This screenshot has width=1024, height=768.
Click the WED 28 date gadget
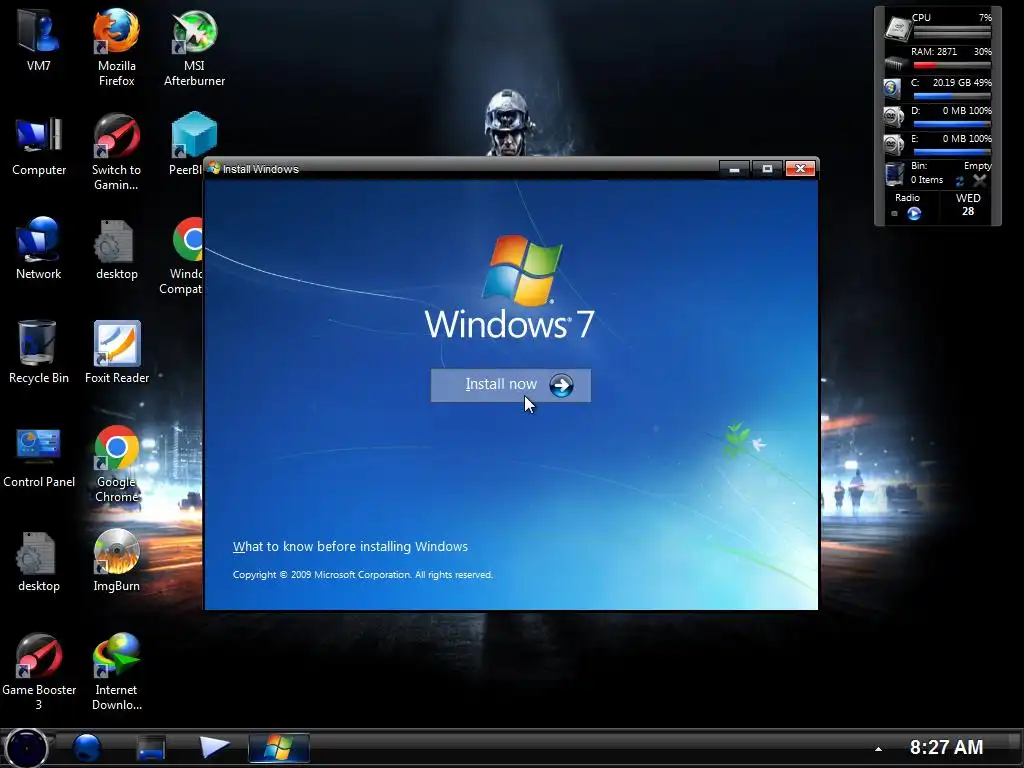(x=968, y=204)
